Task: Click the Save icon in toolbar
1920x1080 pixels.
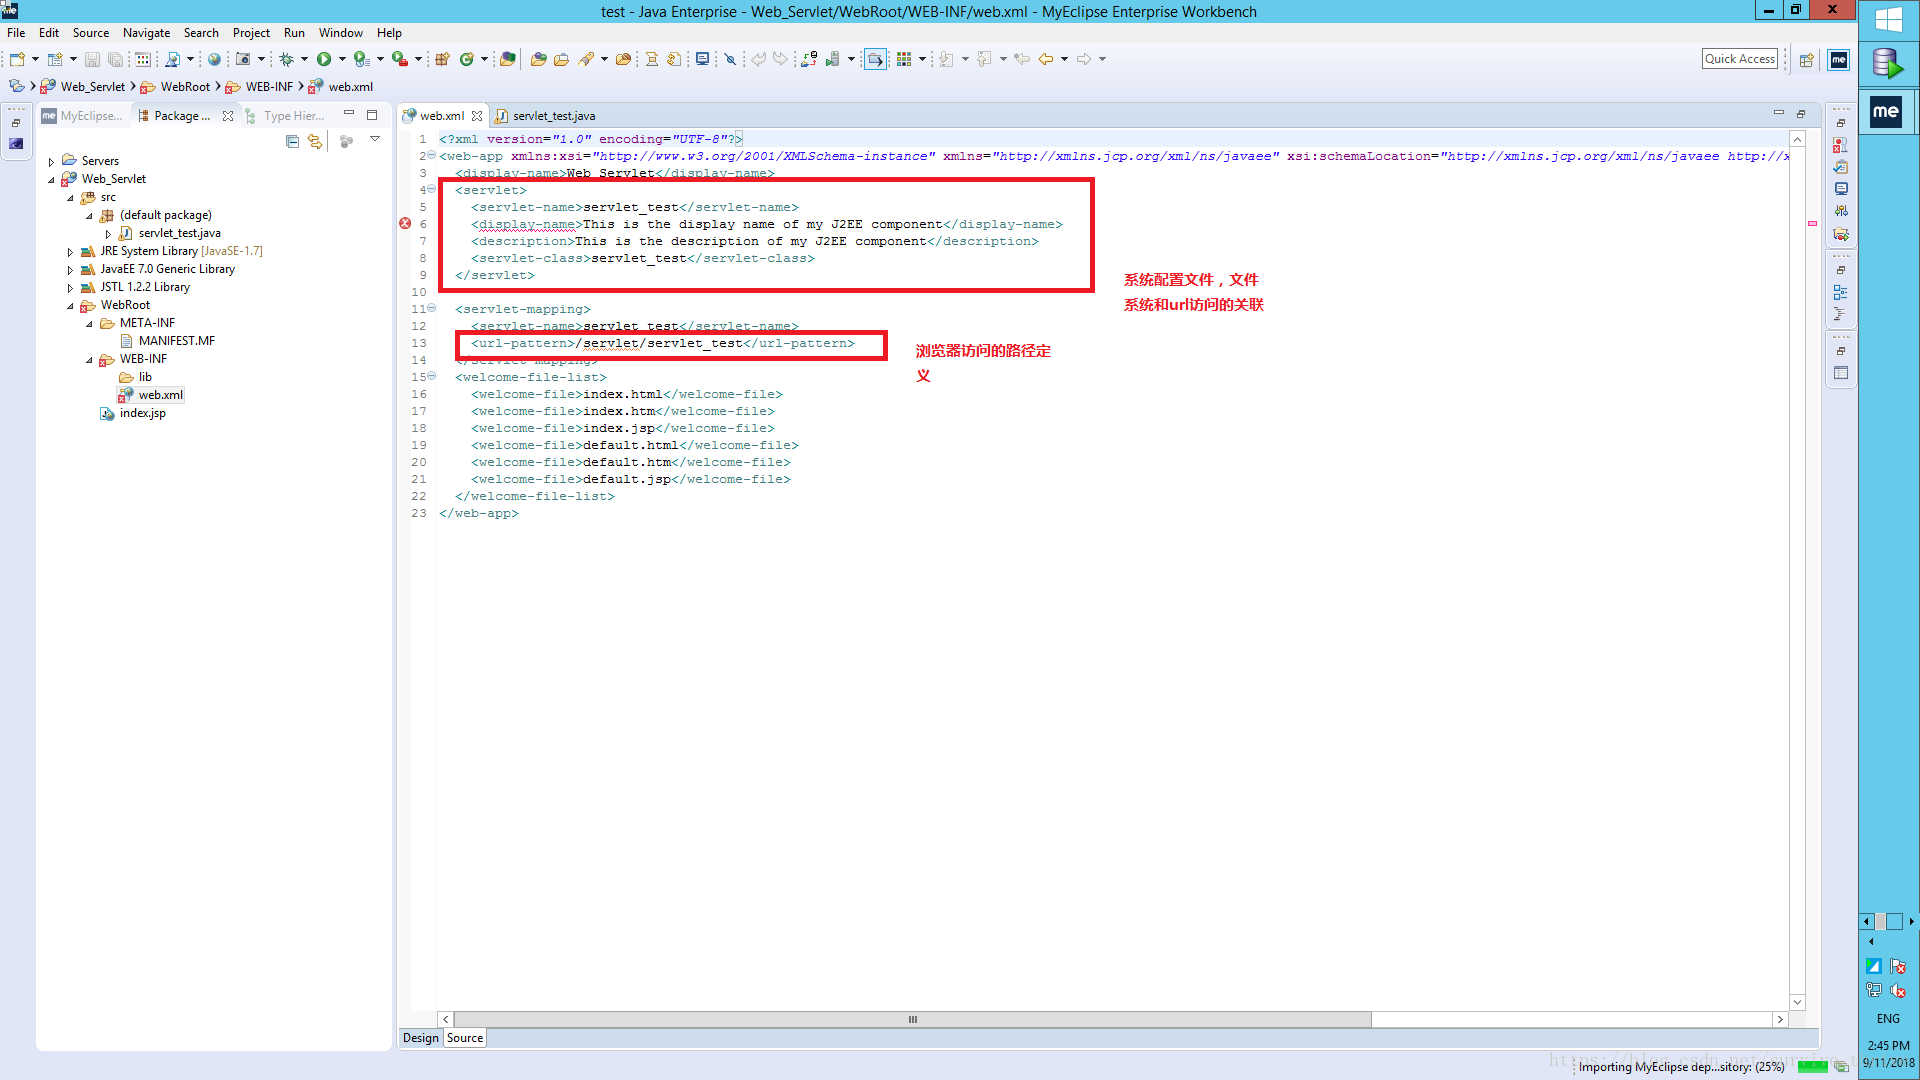Action: (92, 60)
